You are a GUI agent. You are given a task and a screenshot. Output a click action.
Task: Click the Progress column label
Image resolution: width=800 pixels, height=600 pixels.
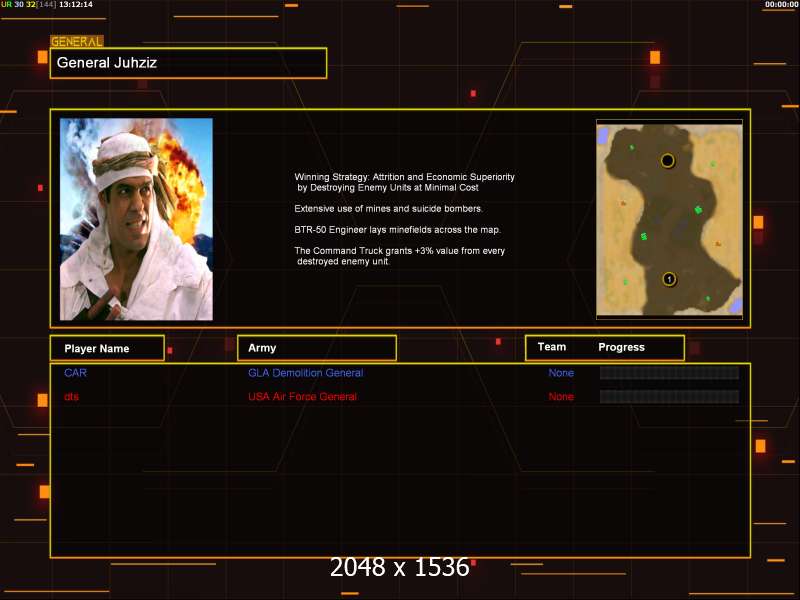(x=621, y=347)
